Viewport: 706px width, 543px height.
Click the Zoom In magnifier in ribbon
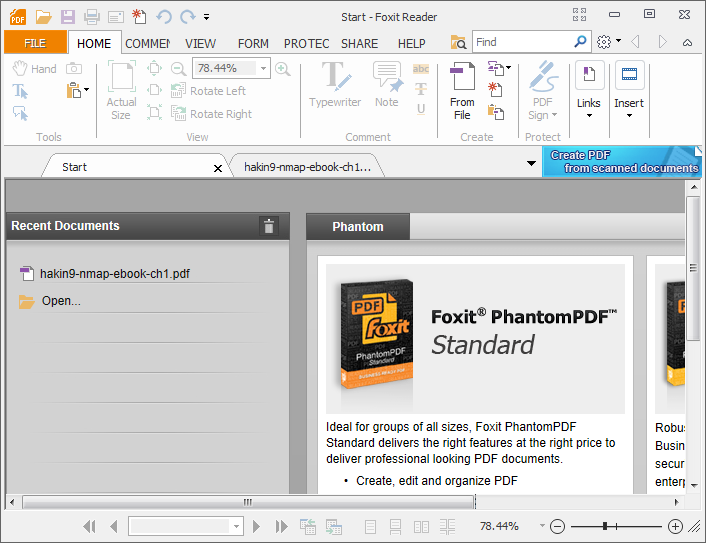[x=282, y=68]
